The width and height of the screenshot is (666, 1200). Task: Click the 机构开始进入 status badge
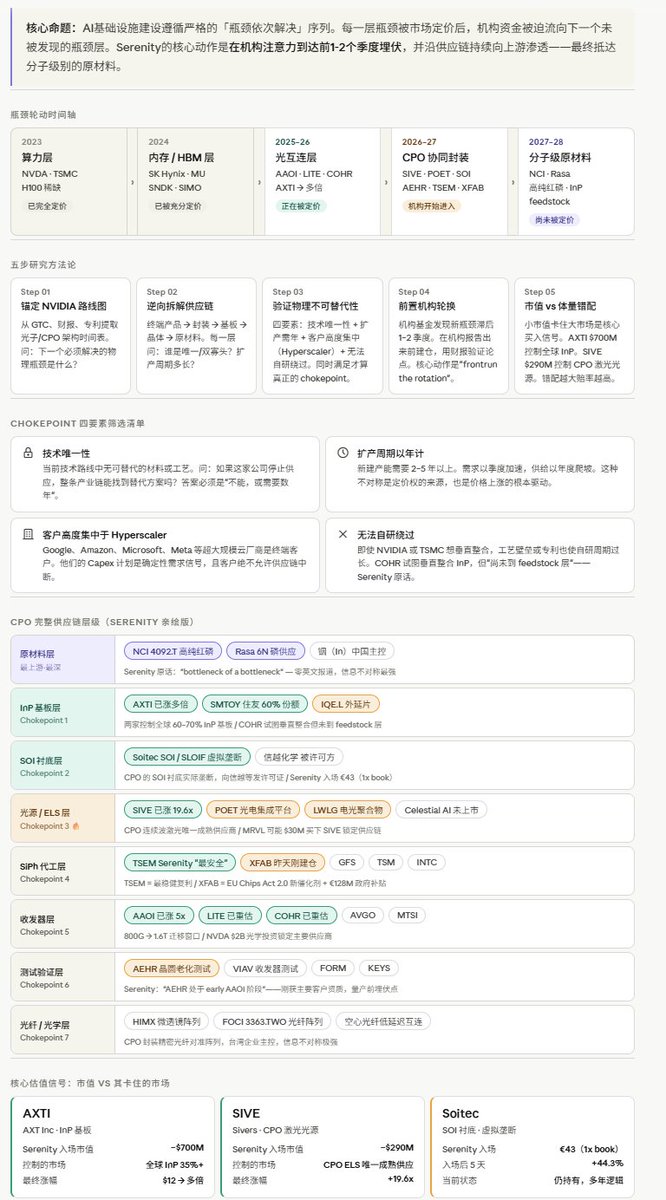[433, 205]
